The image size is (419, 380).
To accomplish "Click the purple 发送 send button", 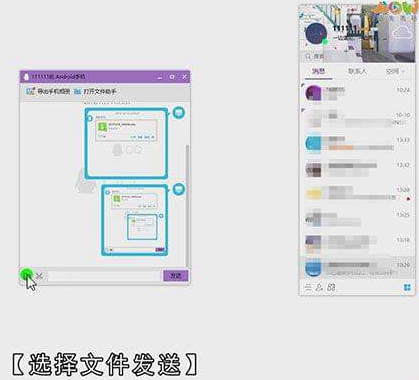I will click(x=176, y=276).
